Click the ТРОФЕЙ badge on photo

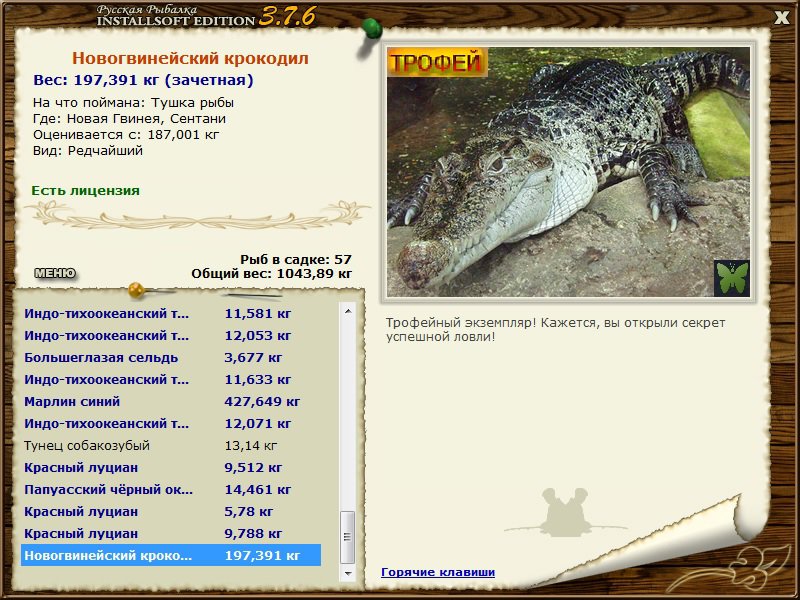pos(438,62)
